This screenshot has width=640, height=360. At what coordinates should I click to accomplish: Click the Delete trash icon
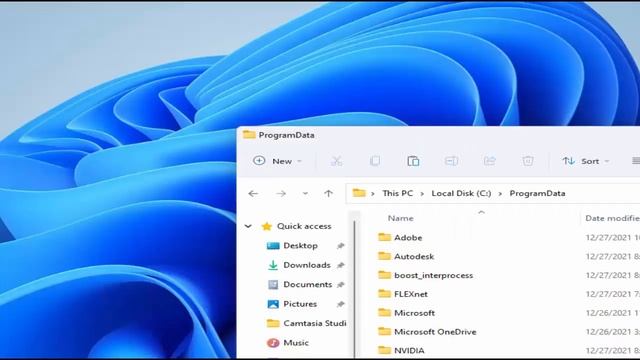click(527, 161)
